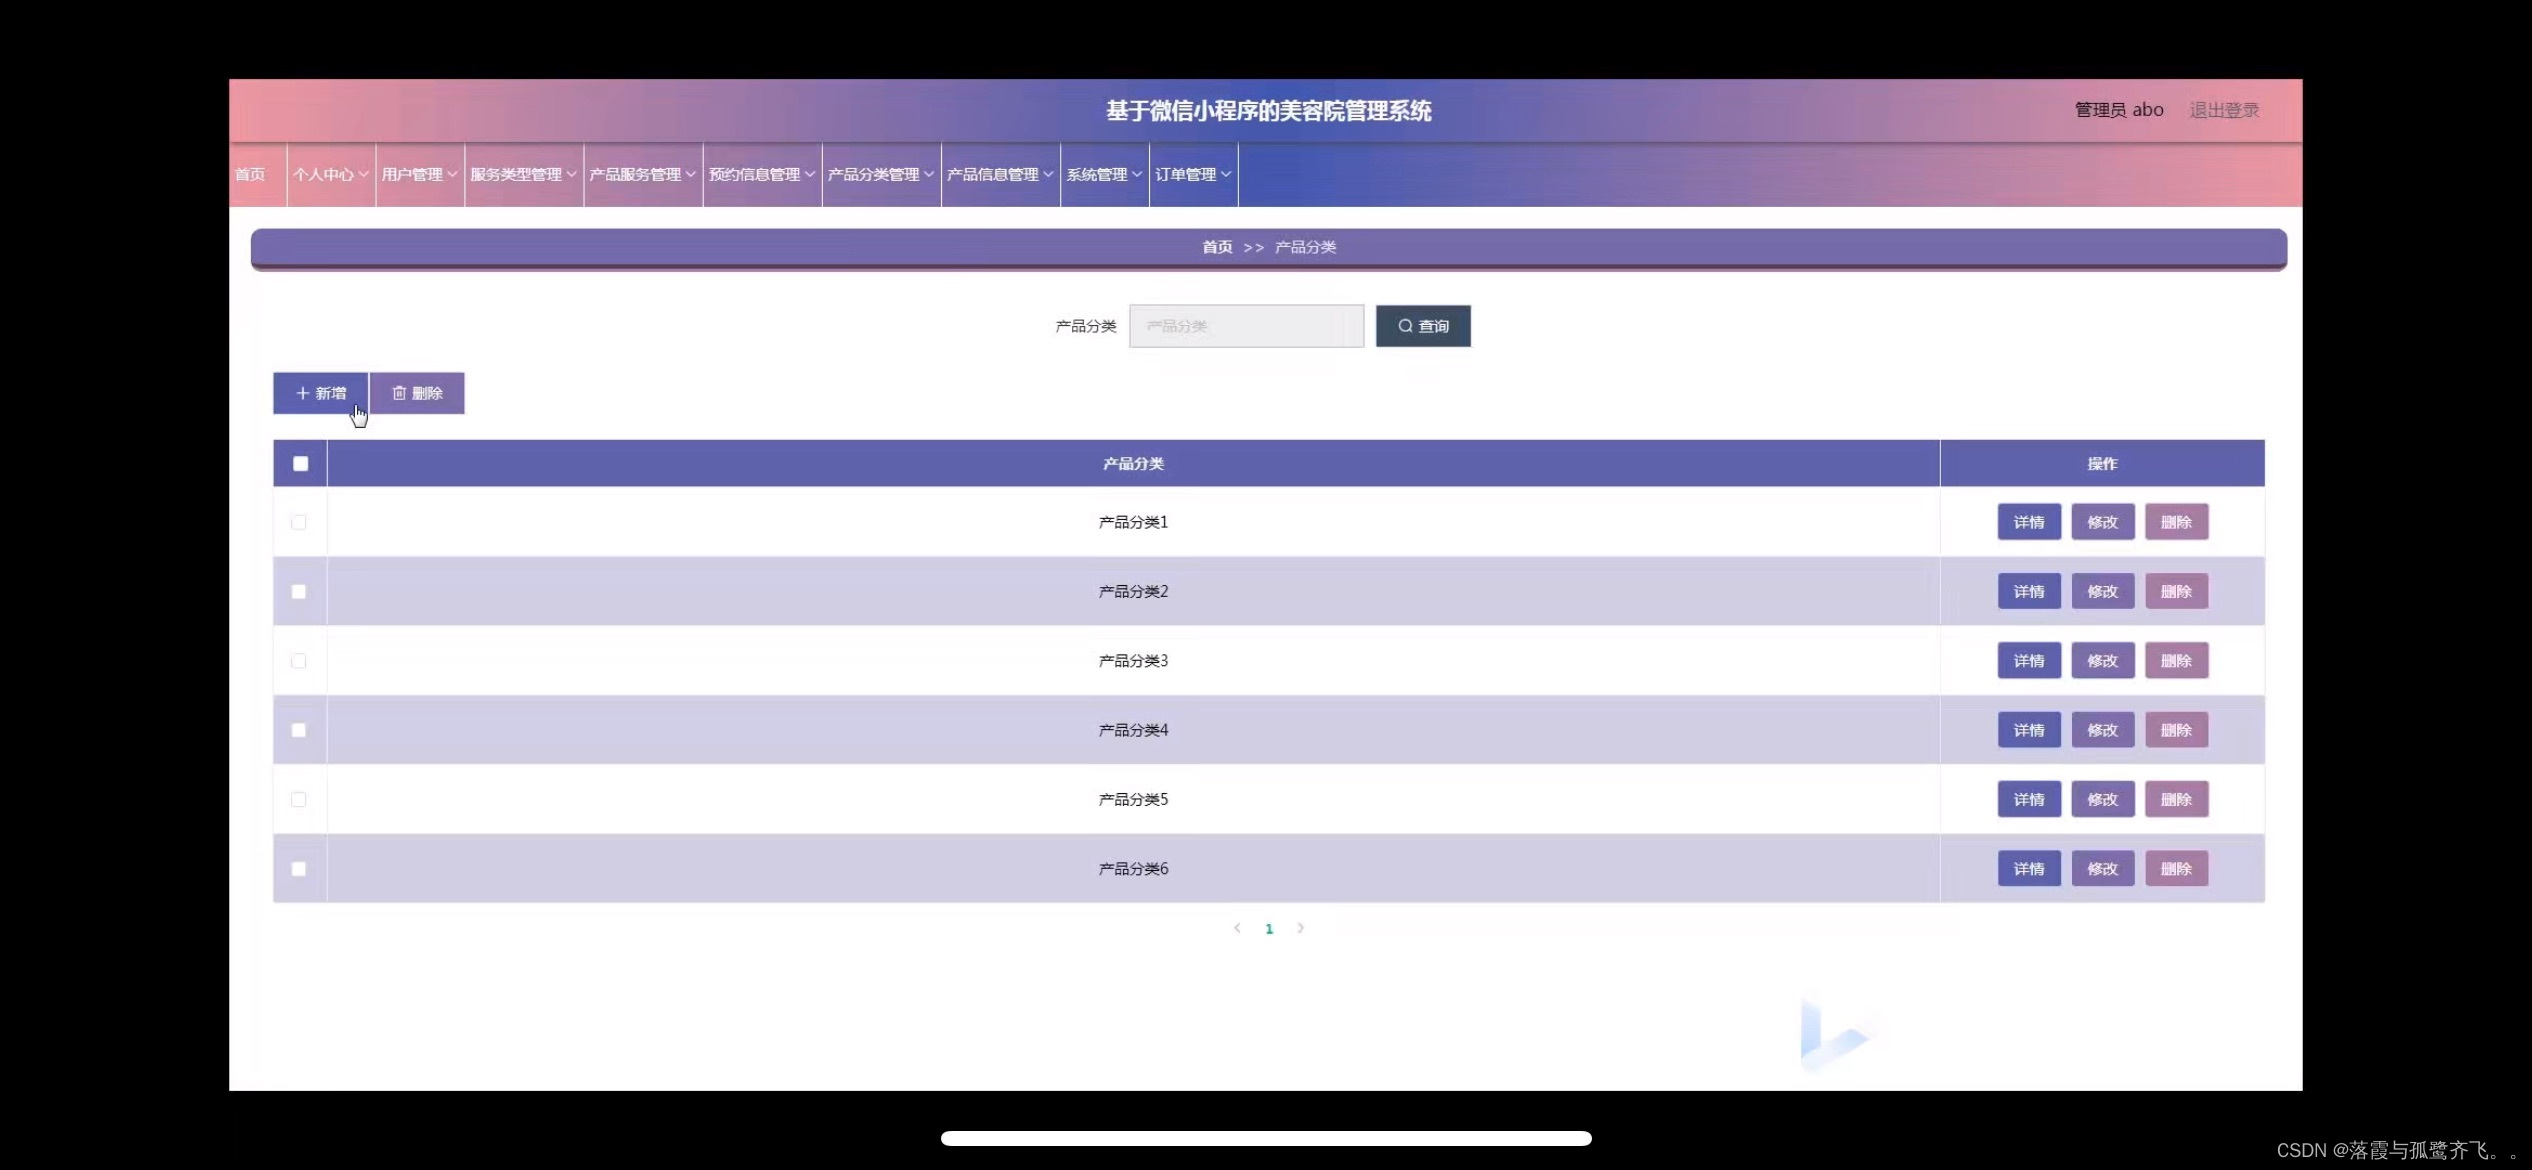
Task: Click 退出登录 to log out
Action: (2224, 110)
